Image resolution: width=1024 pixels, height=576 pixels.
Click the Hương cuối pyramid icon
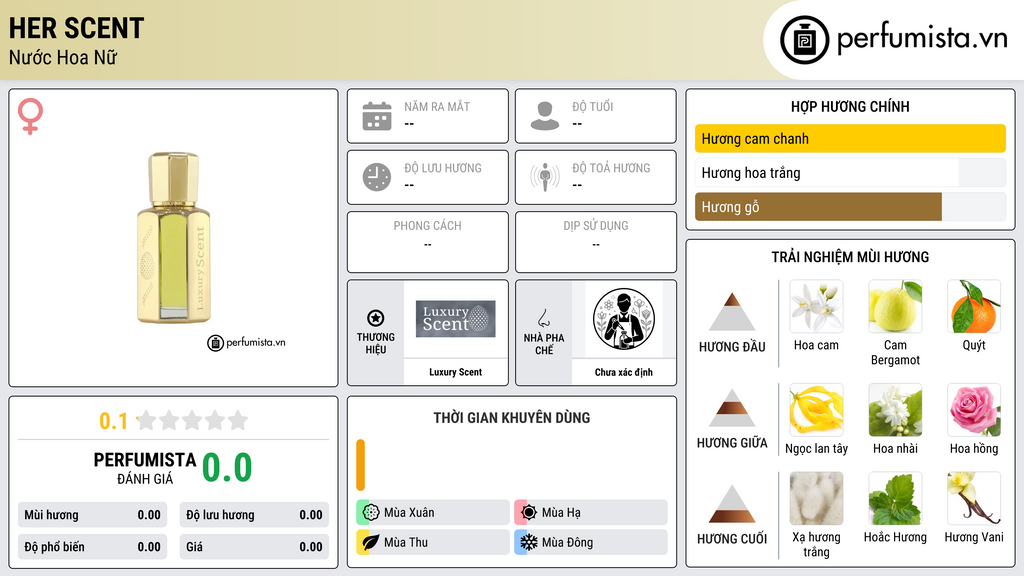[x=732, y=504]
